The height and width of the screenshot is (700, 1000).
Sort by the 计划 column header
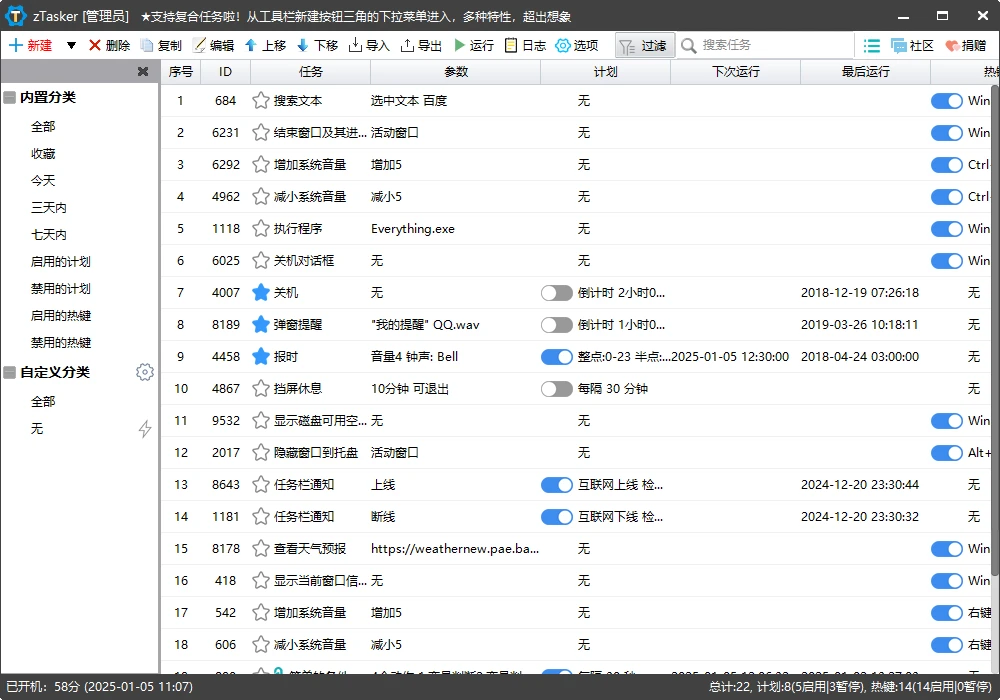605,71
